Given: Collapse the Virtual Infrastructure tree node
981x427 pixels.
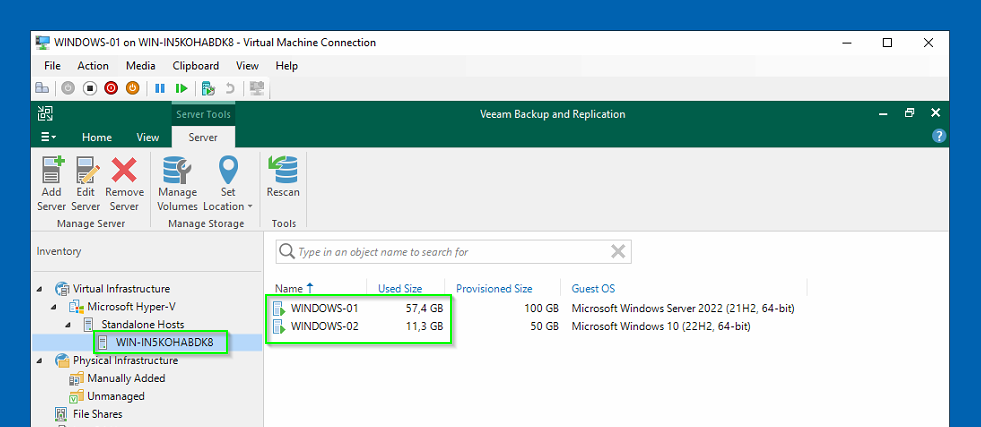Looking at the screenshot, I should [x=41, y=289].
